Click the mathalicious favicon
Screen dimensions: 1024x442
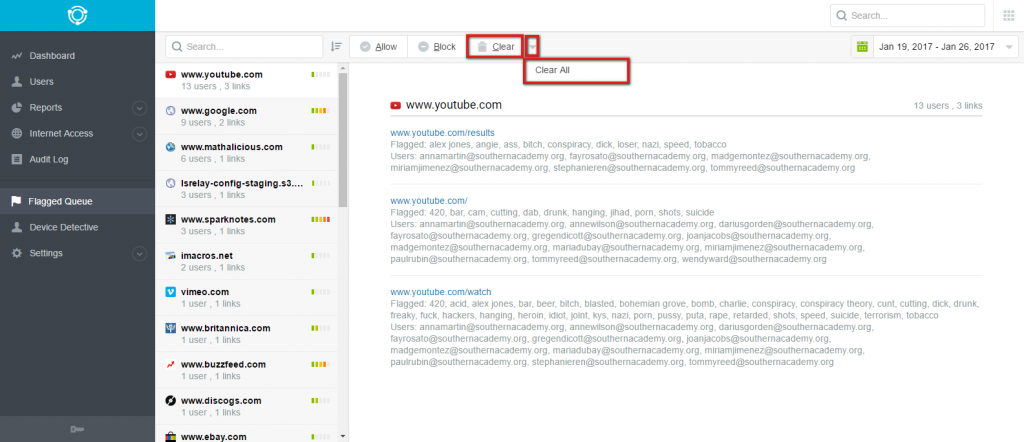pos(170,147)
